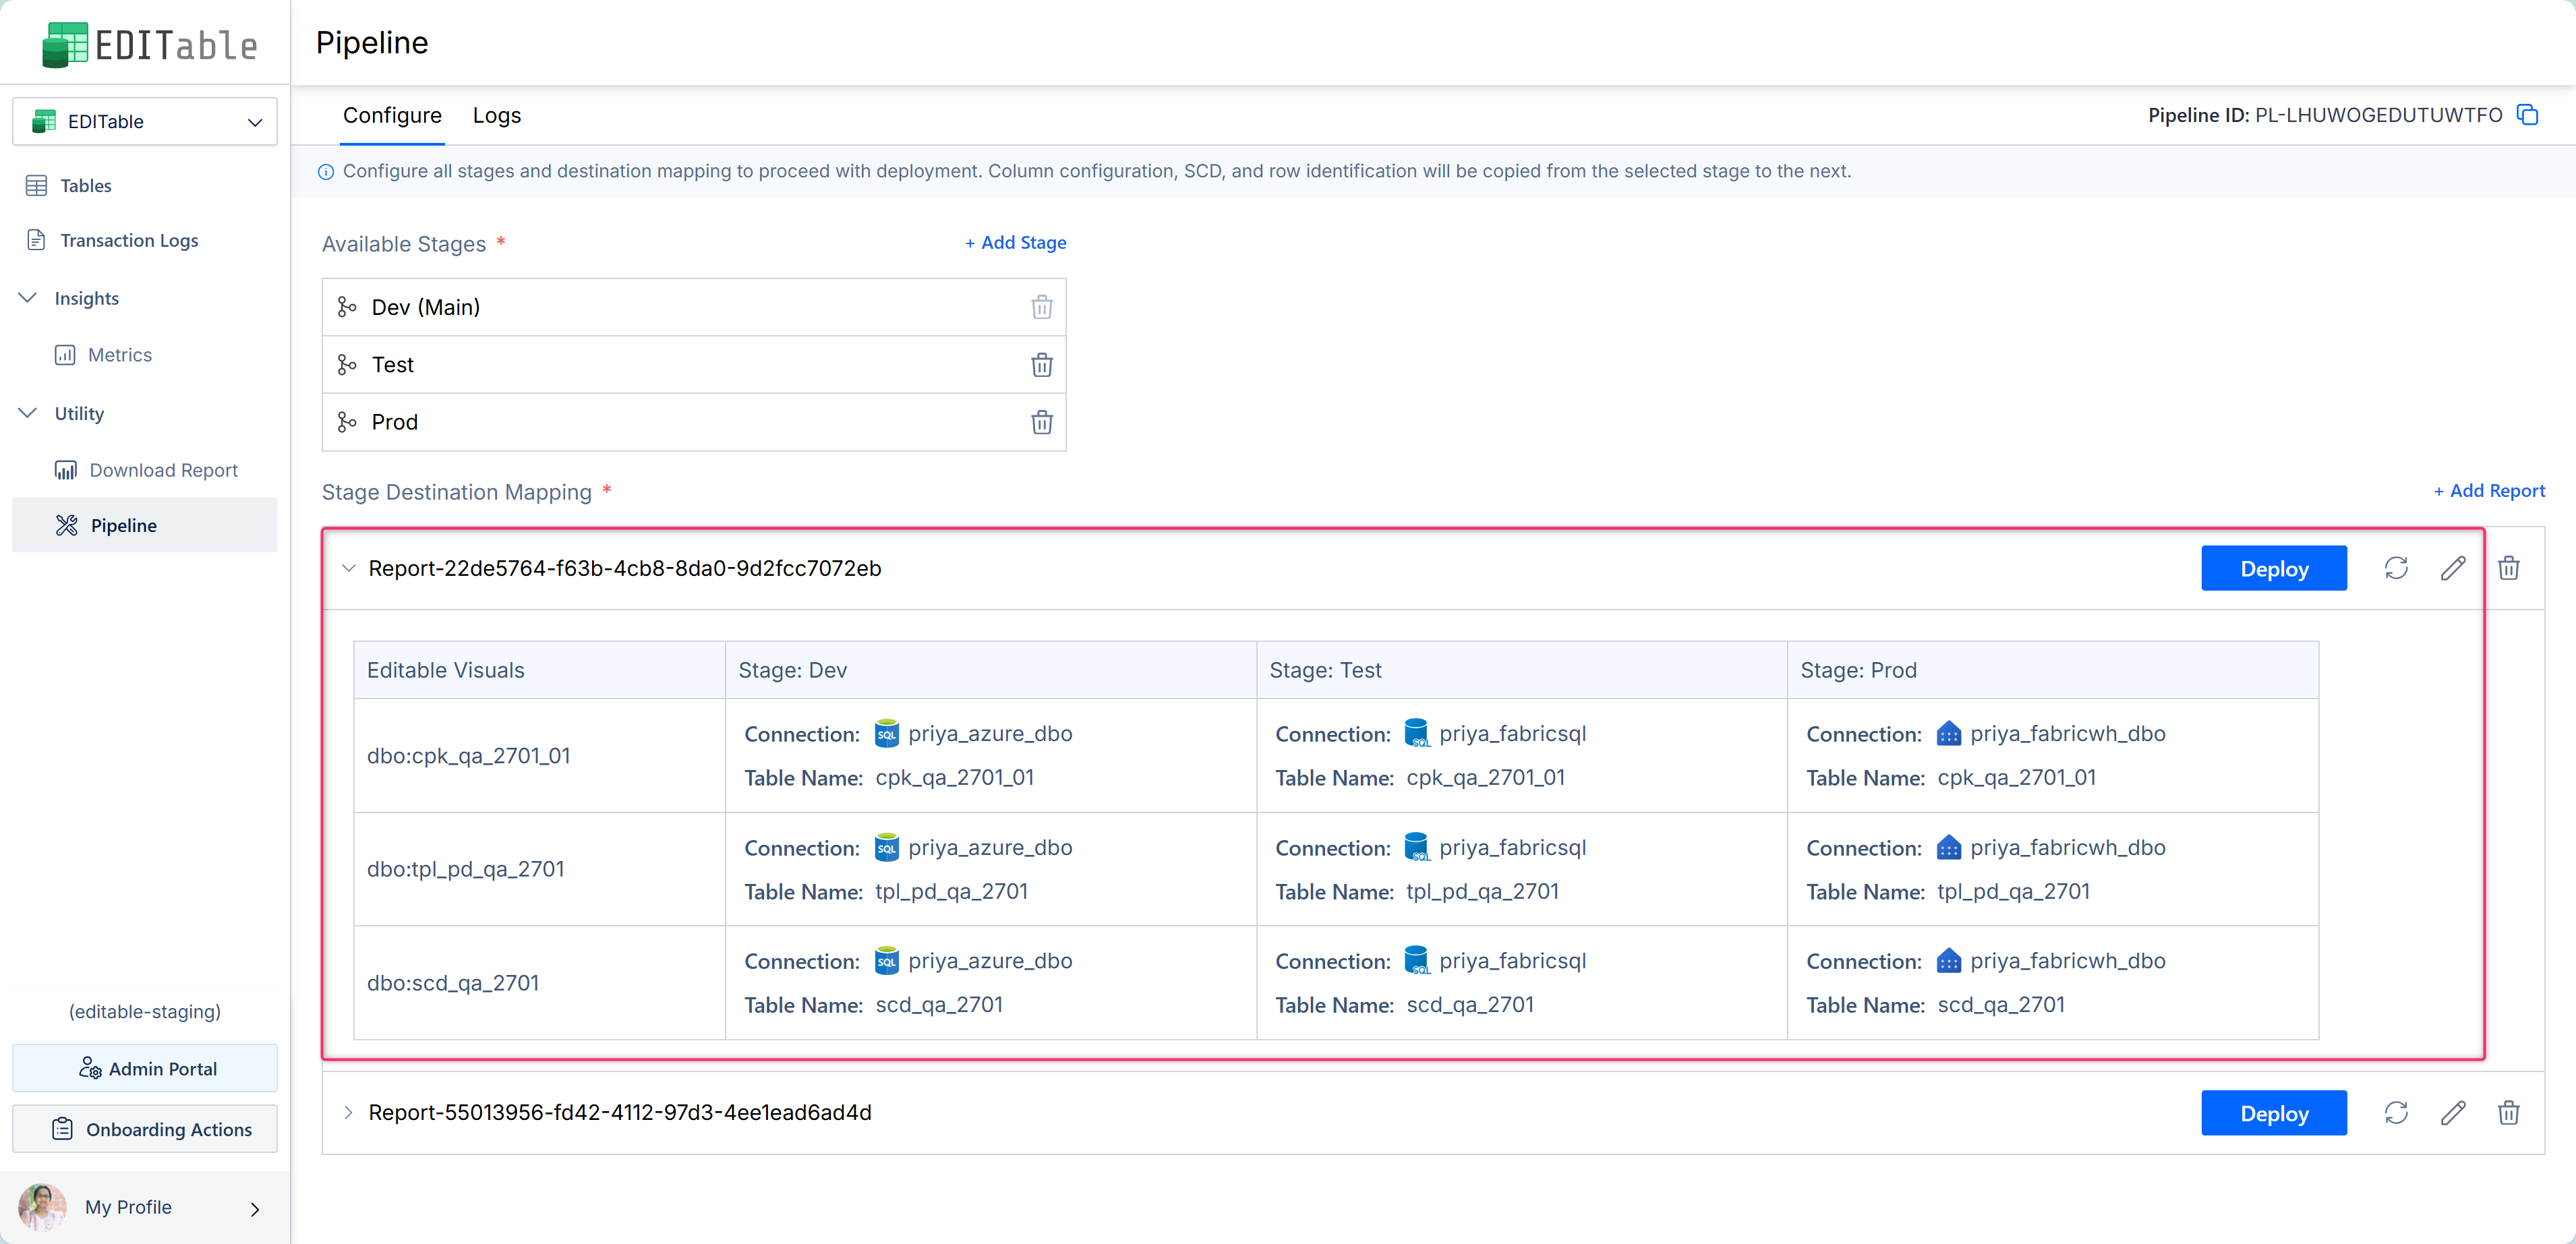
Task: Expand the Report-55013956 section
Action: 348,1113
